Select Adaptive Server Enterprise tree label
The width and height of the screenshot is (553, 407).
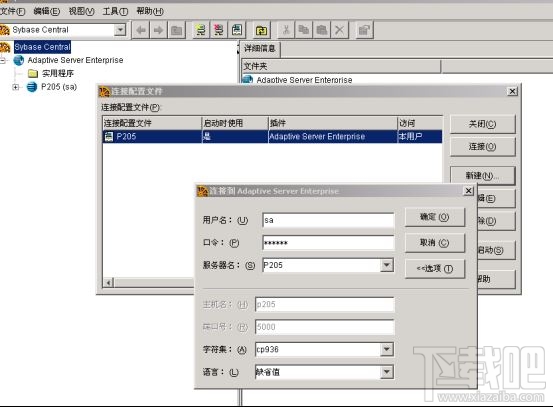(75, 60)
